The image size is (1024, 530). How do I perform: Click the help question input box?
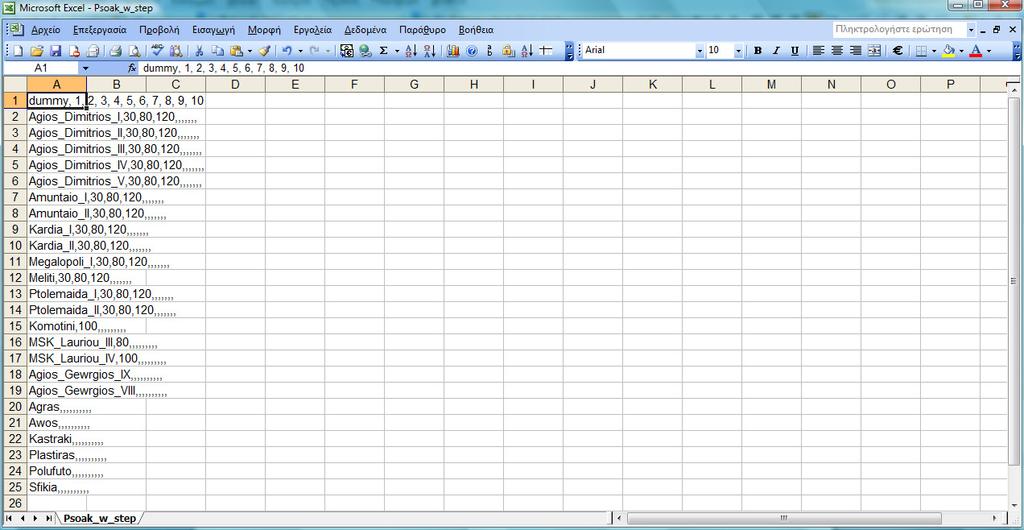click(x=898, y=29)
